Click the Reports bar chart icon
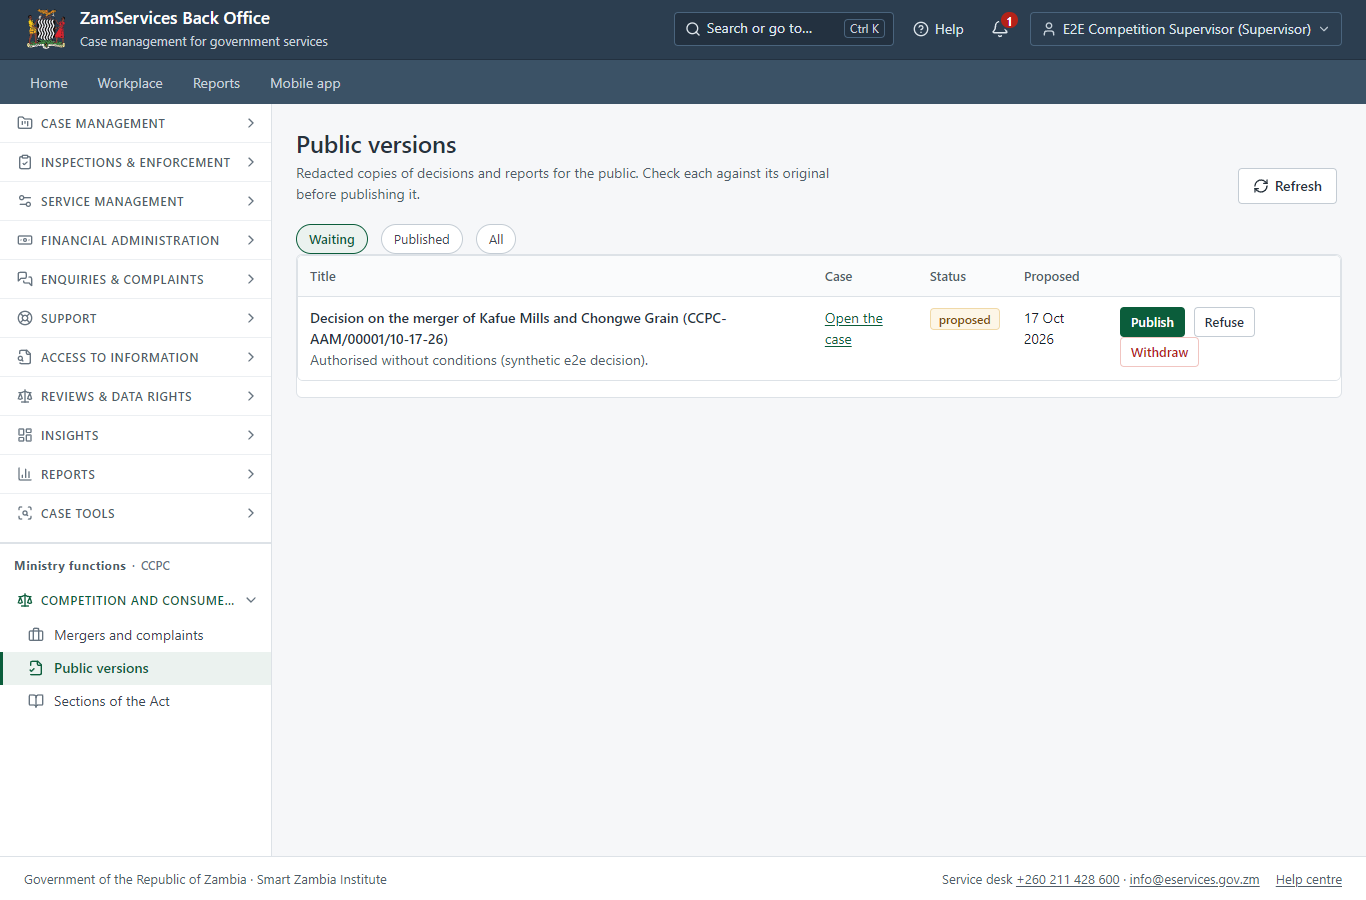This screenshot has height=900, width=1366. [25, 474]
